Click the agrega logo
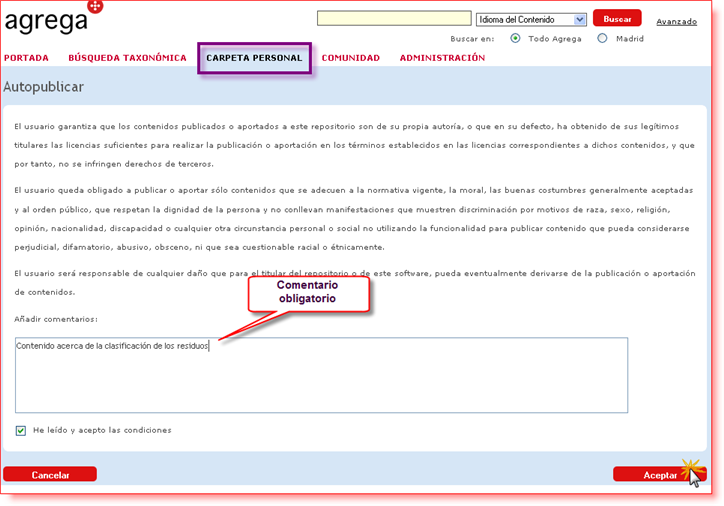724x506 pixels. [x=54, y=19]
